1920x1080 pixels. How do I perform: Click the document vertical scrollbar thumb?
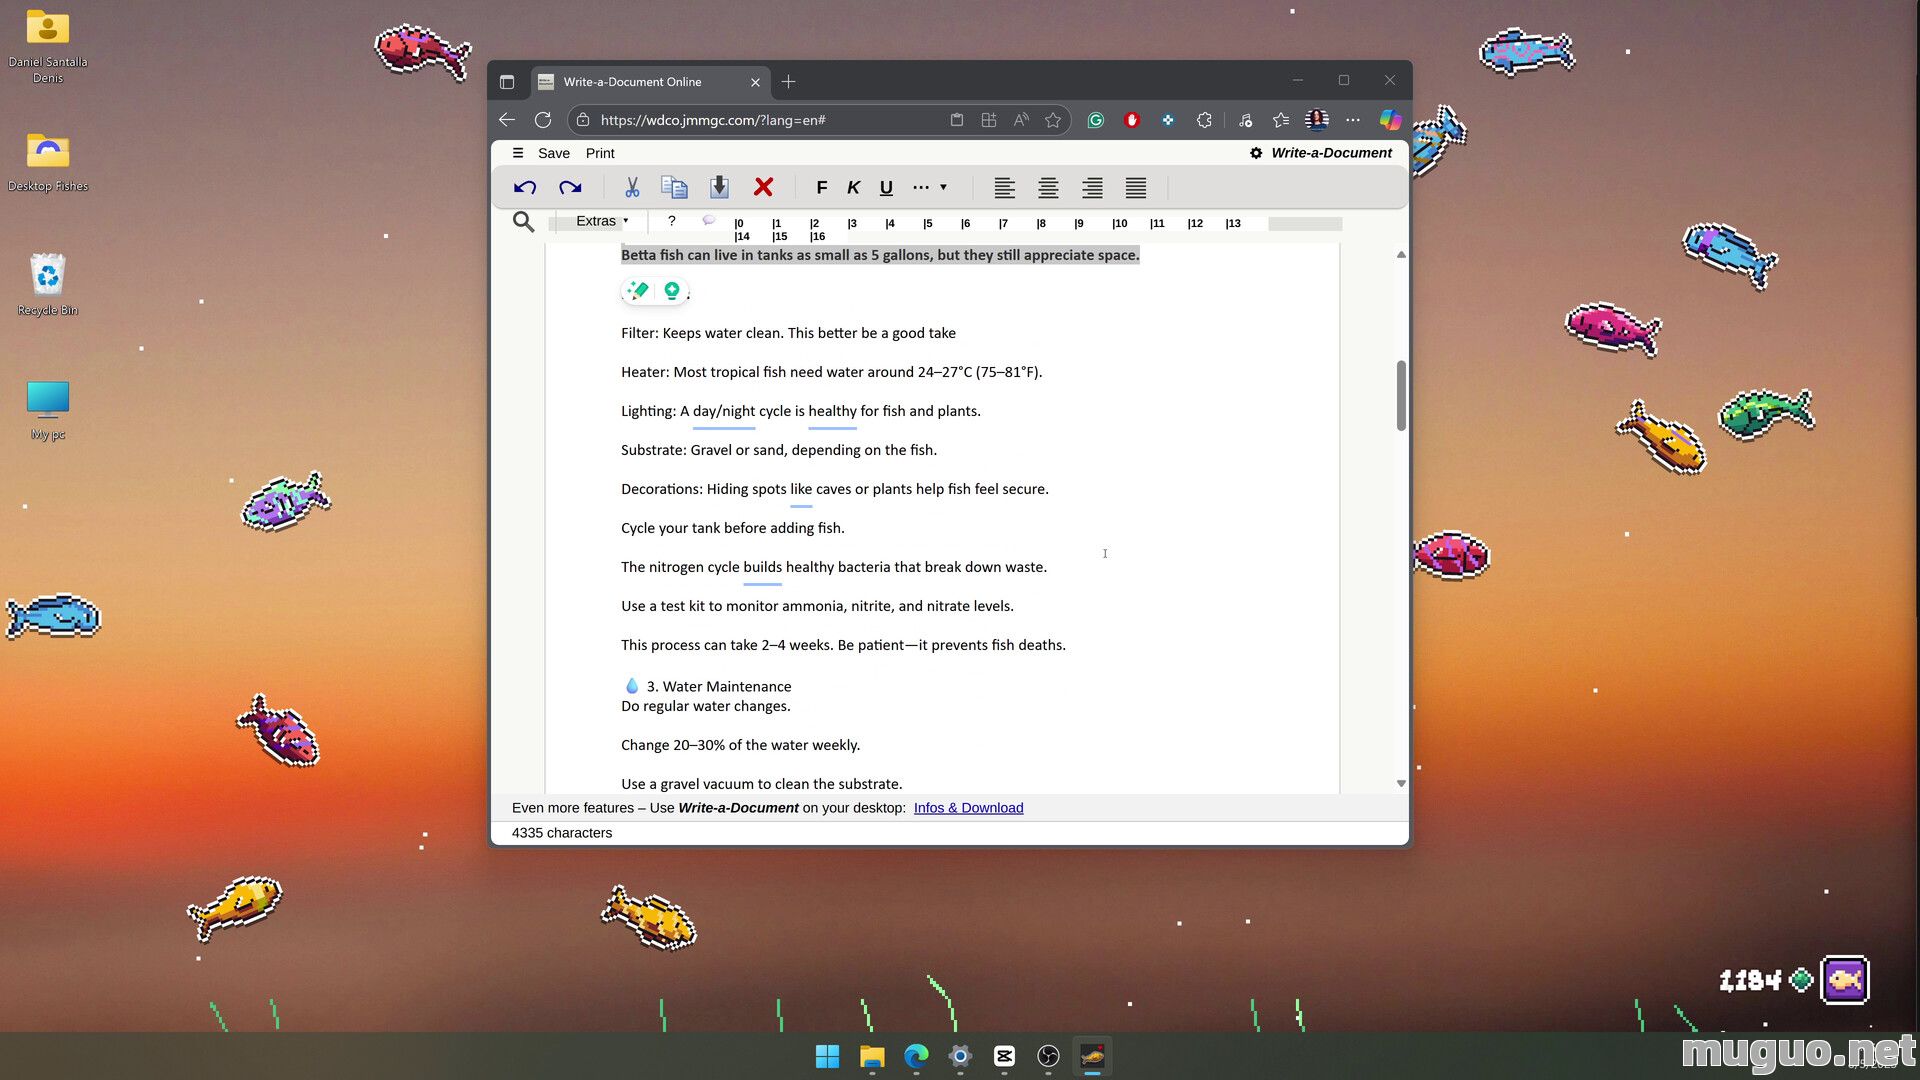(1401, 395)
